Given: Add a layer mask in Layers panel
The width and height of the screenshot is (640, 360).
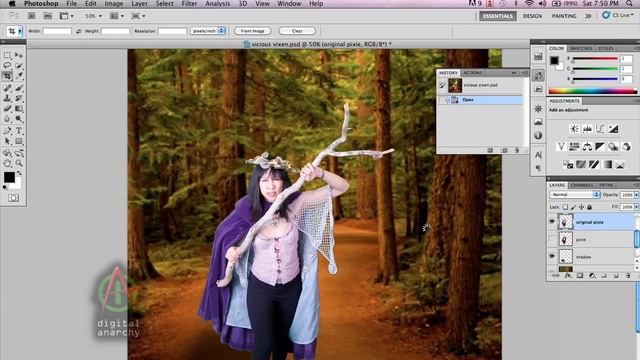Looking at the screenshot, I should (580, 276).
